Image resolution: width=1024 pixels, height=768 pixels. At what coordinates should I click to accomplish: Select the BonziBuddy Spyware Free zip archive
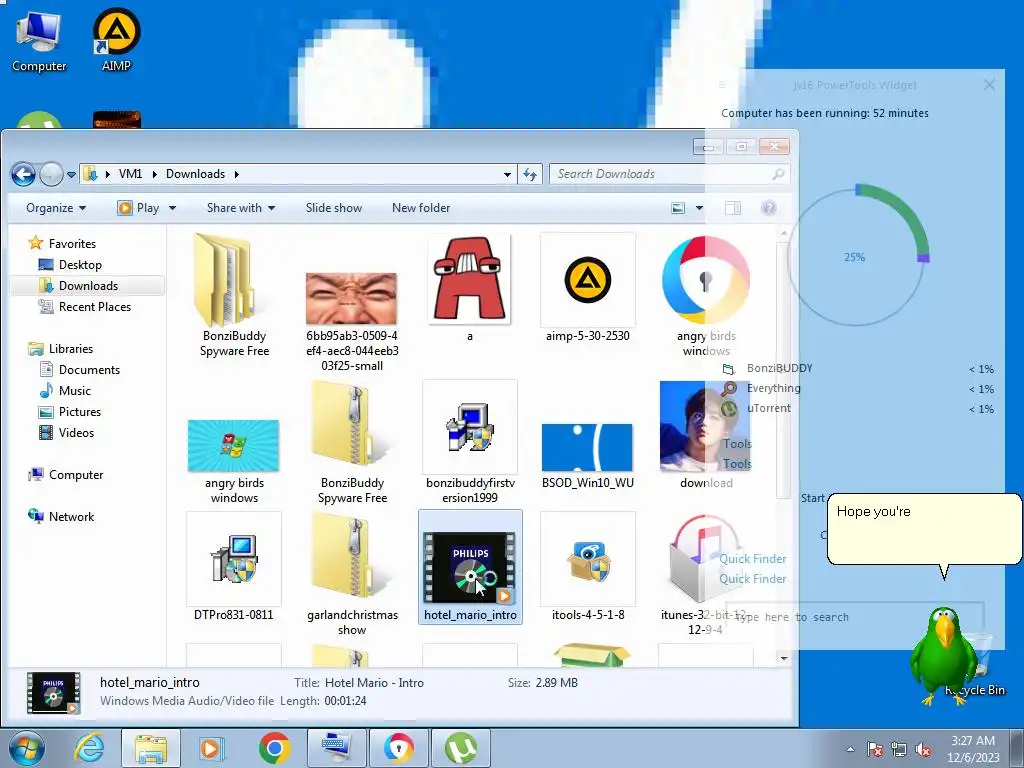tap(352, 443)
